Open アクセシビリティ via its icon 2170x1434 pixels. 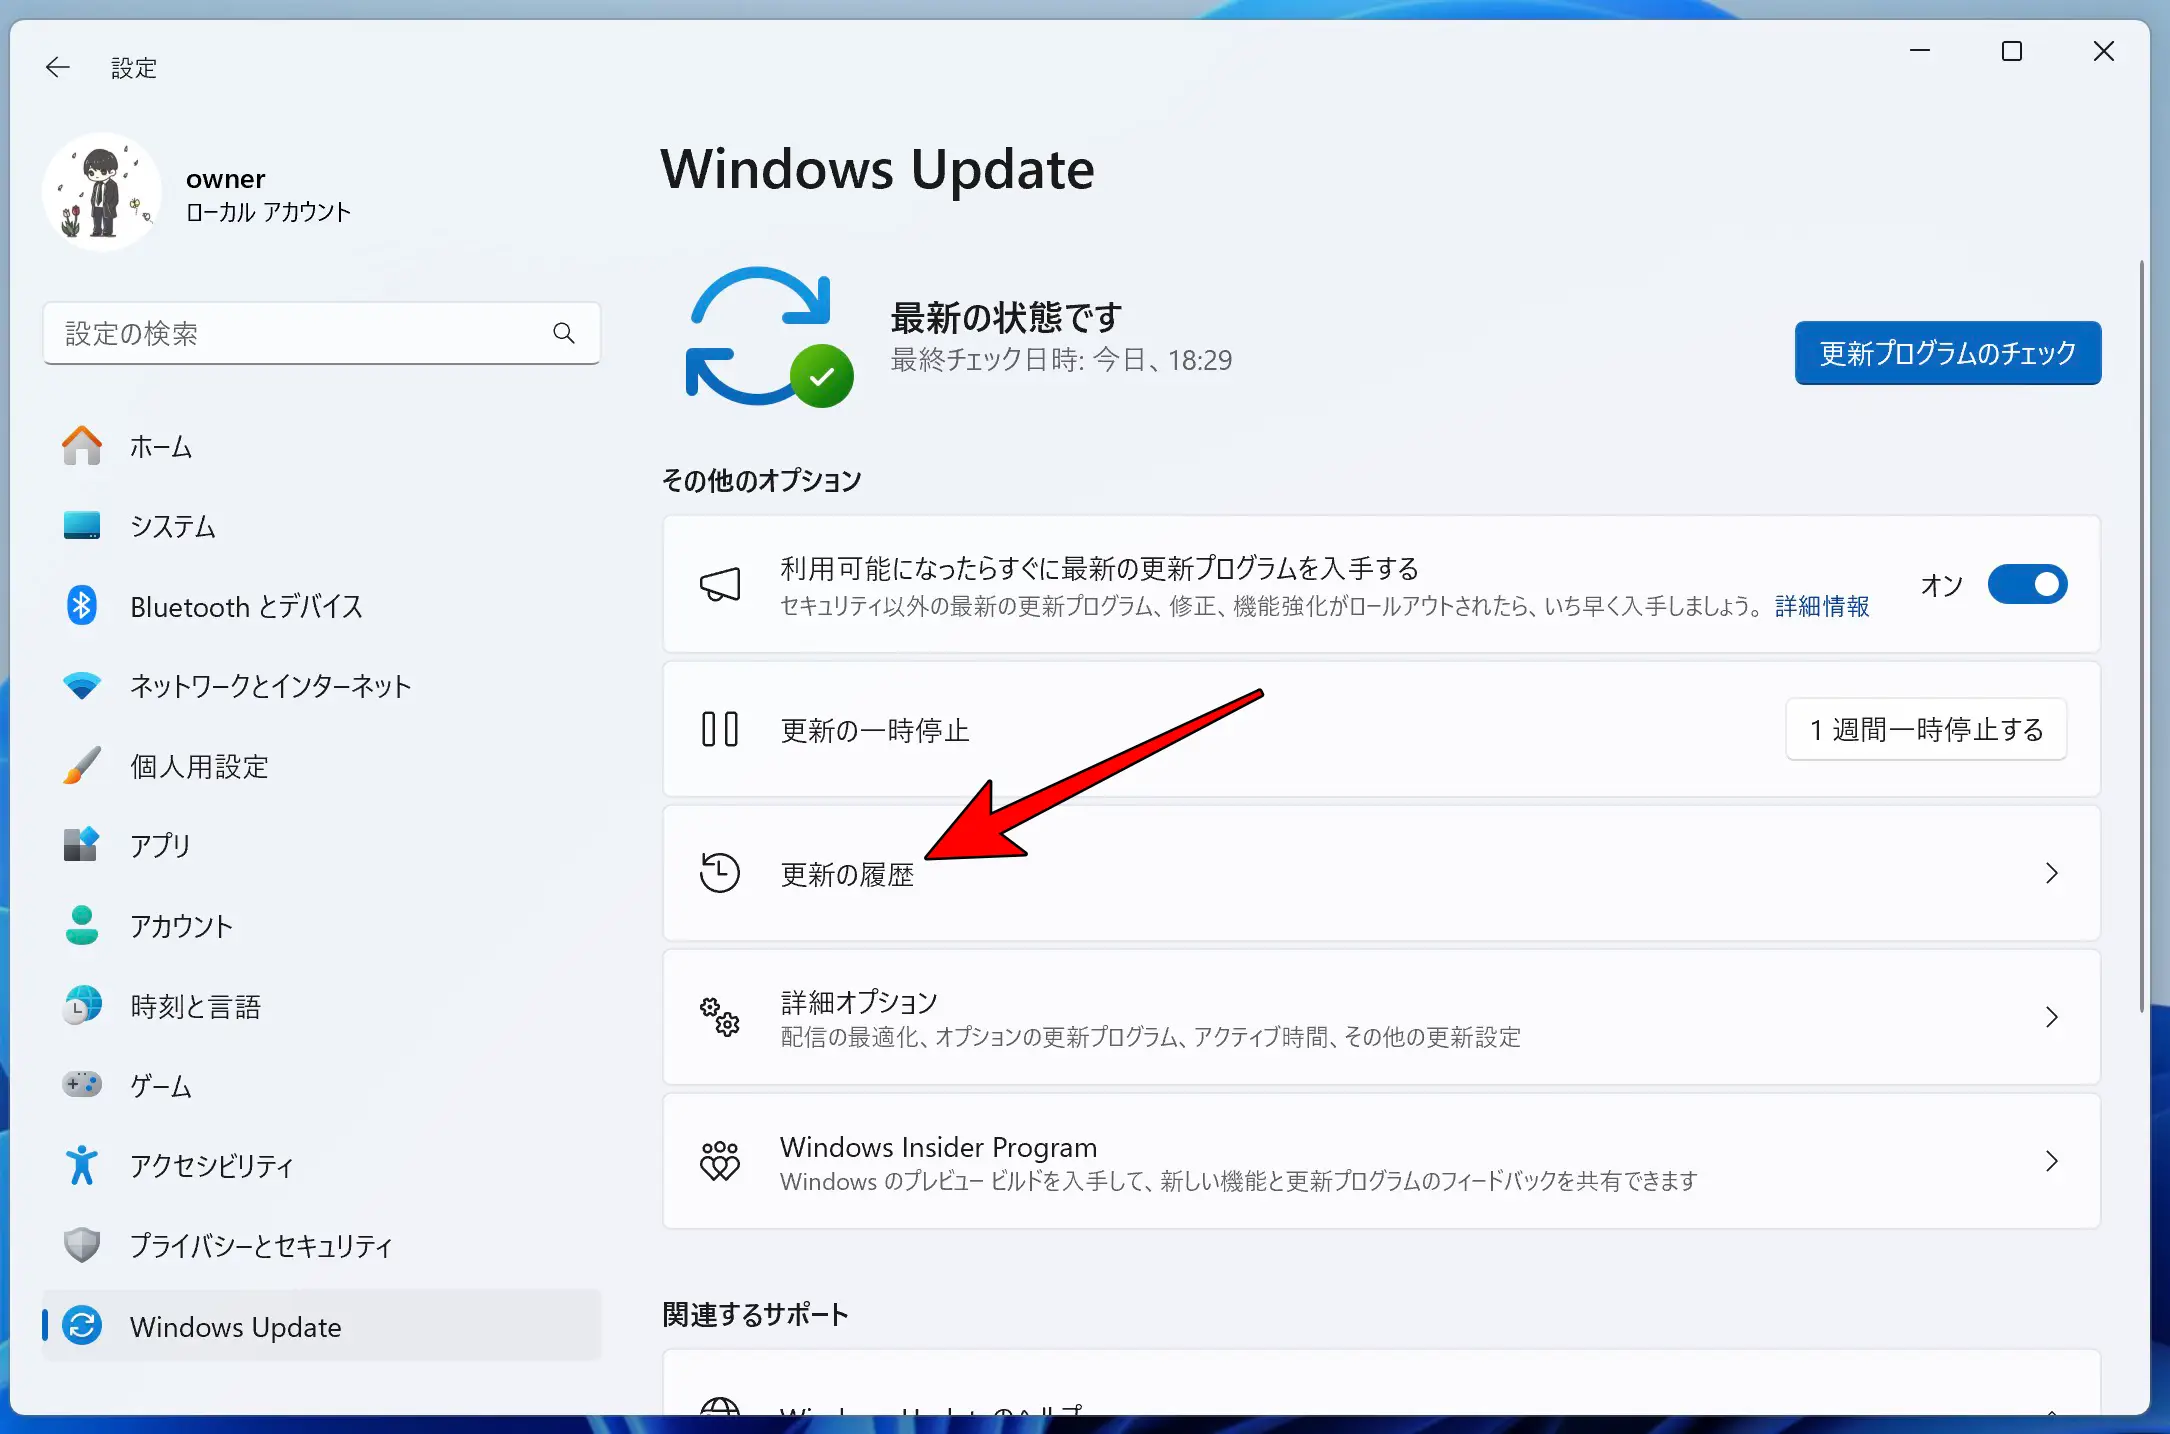point(81,1165)
